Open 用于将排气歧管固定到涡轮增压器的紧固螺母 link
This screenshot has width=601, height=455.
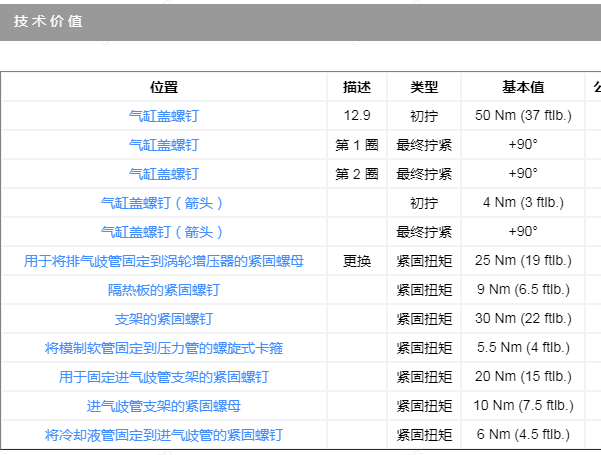pos(164,261)
